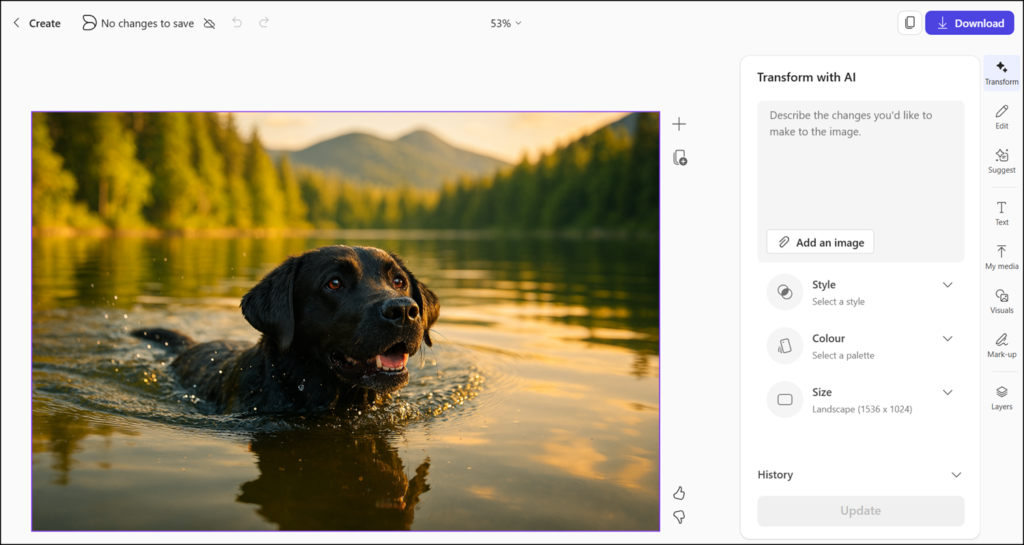The image size is (1024, 545).
Task: Click the "Select a style" text
Action: pyautogui.click(x=838, y=302)
